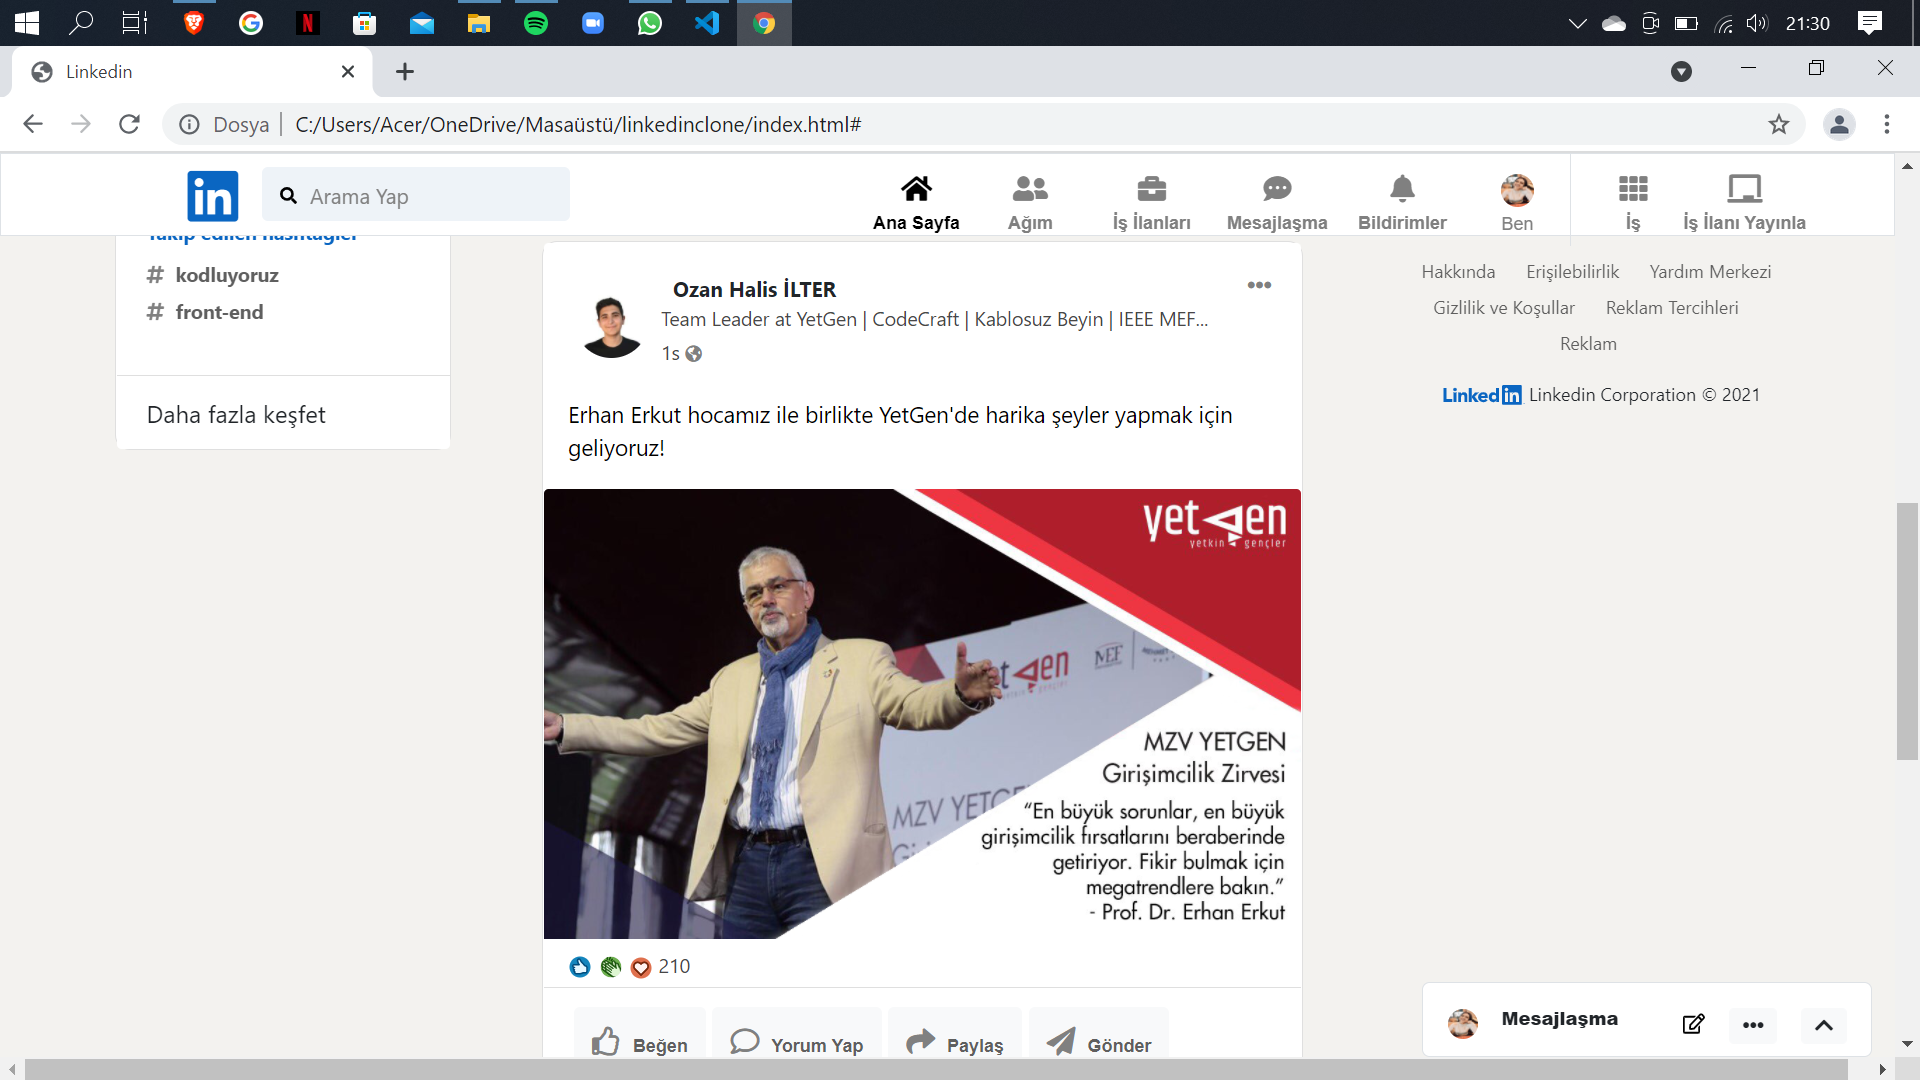Click the kodluyoruz hashtag
1920x1080 pixels.
(226, 275)
